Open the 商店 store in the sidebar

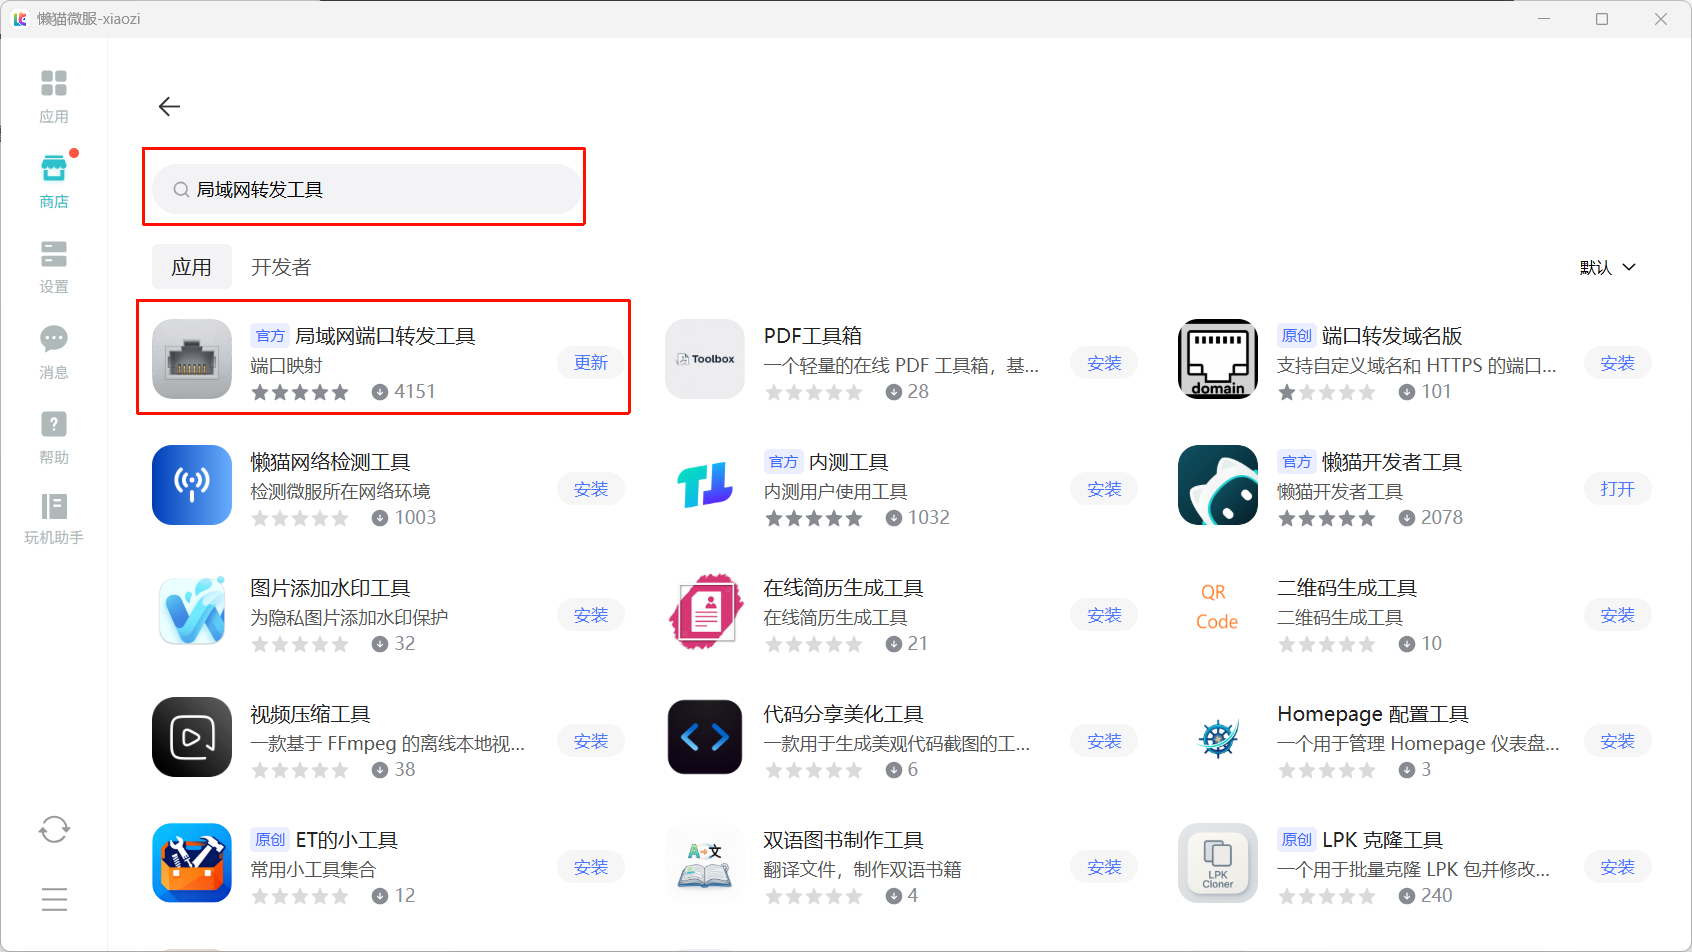coord(54,182)
